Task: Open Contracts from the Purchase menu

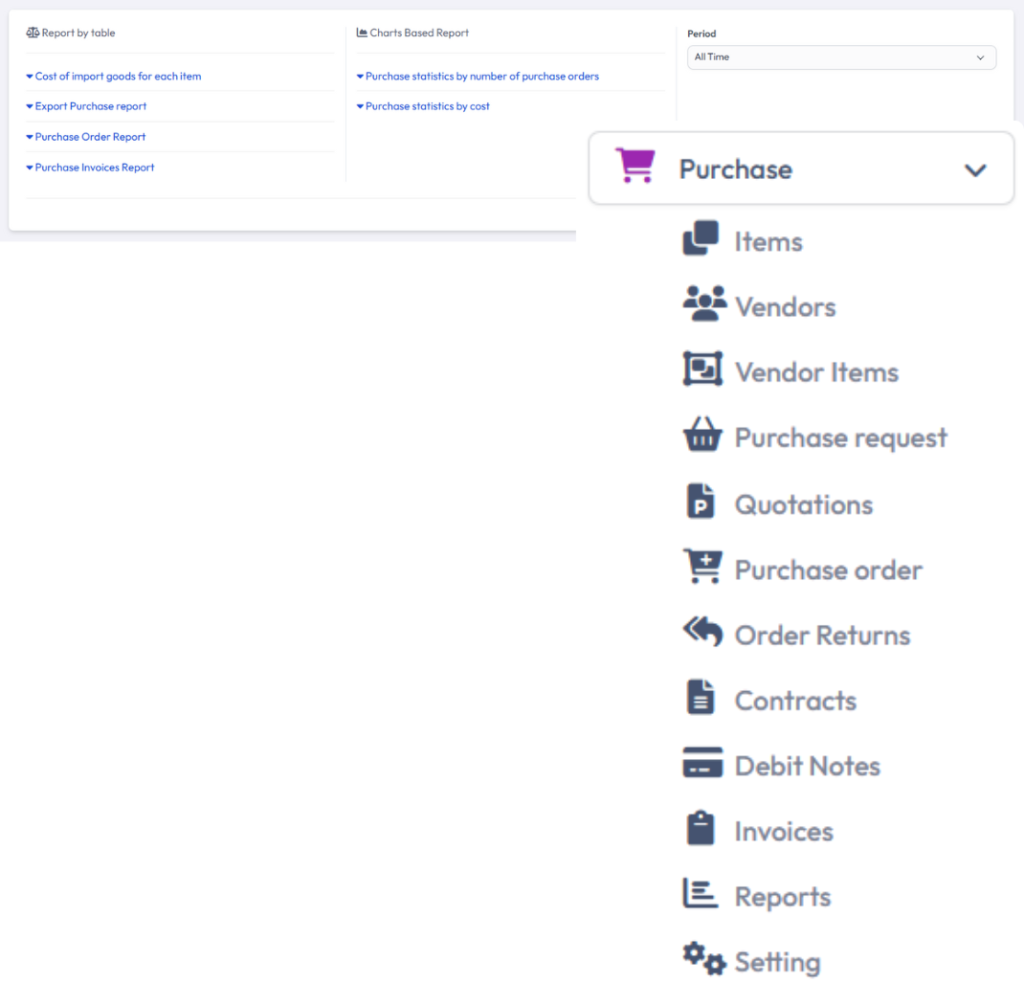Action: pos(795,701)
